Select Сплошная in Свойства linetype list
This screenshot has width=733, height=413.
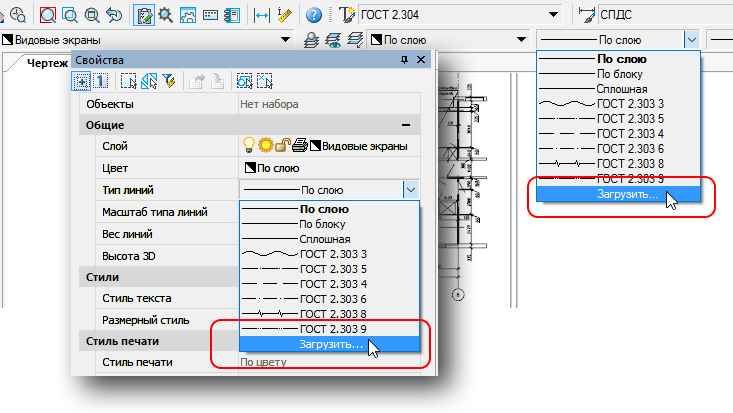pos(329,239)
